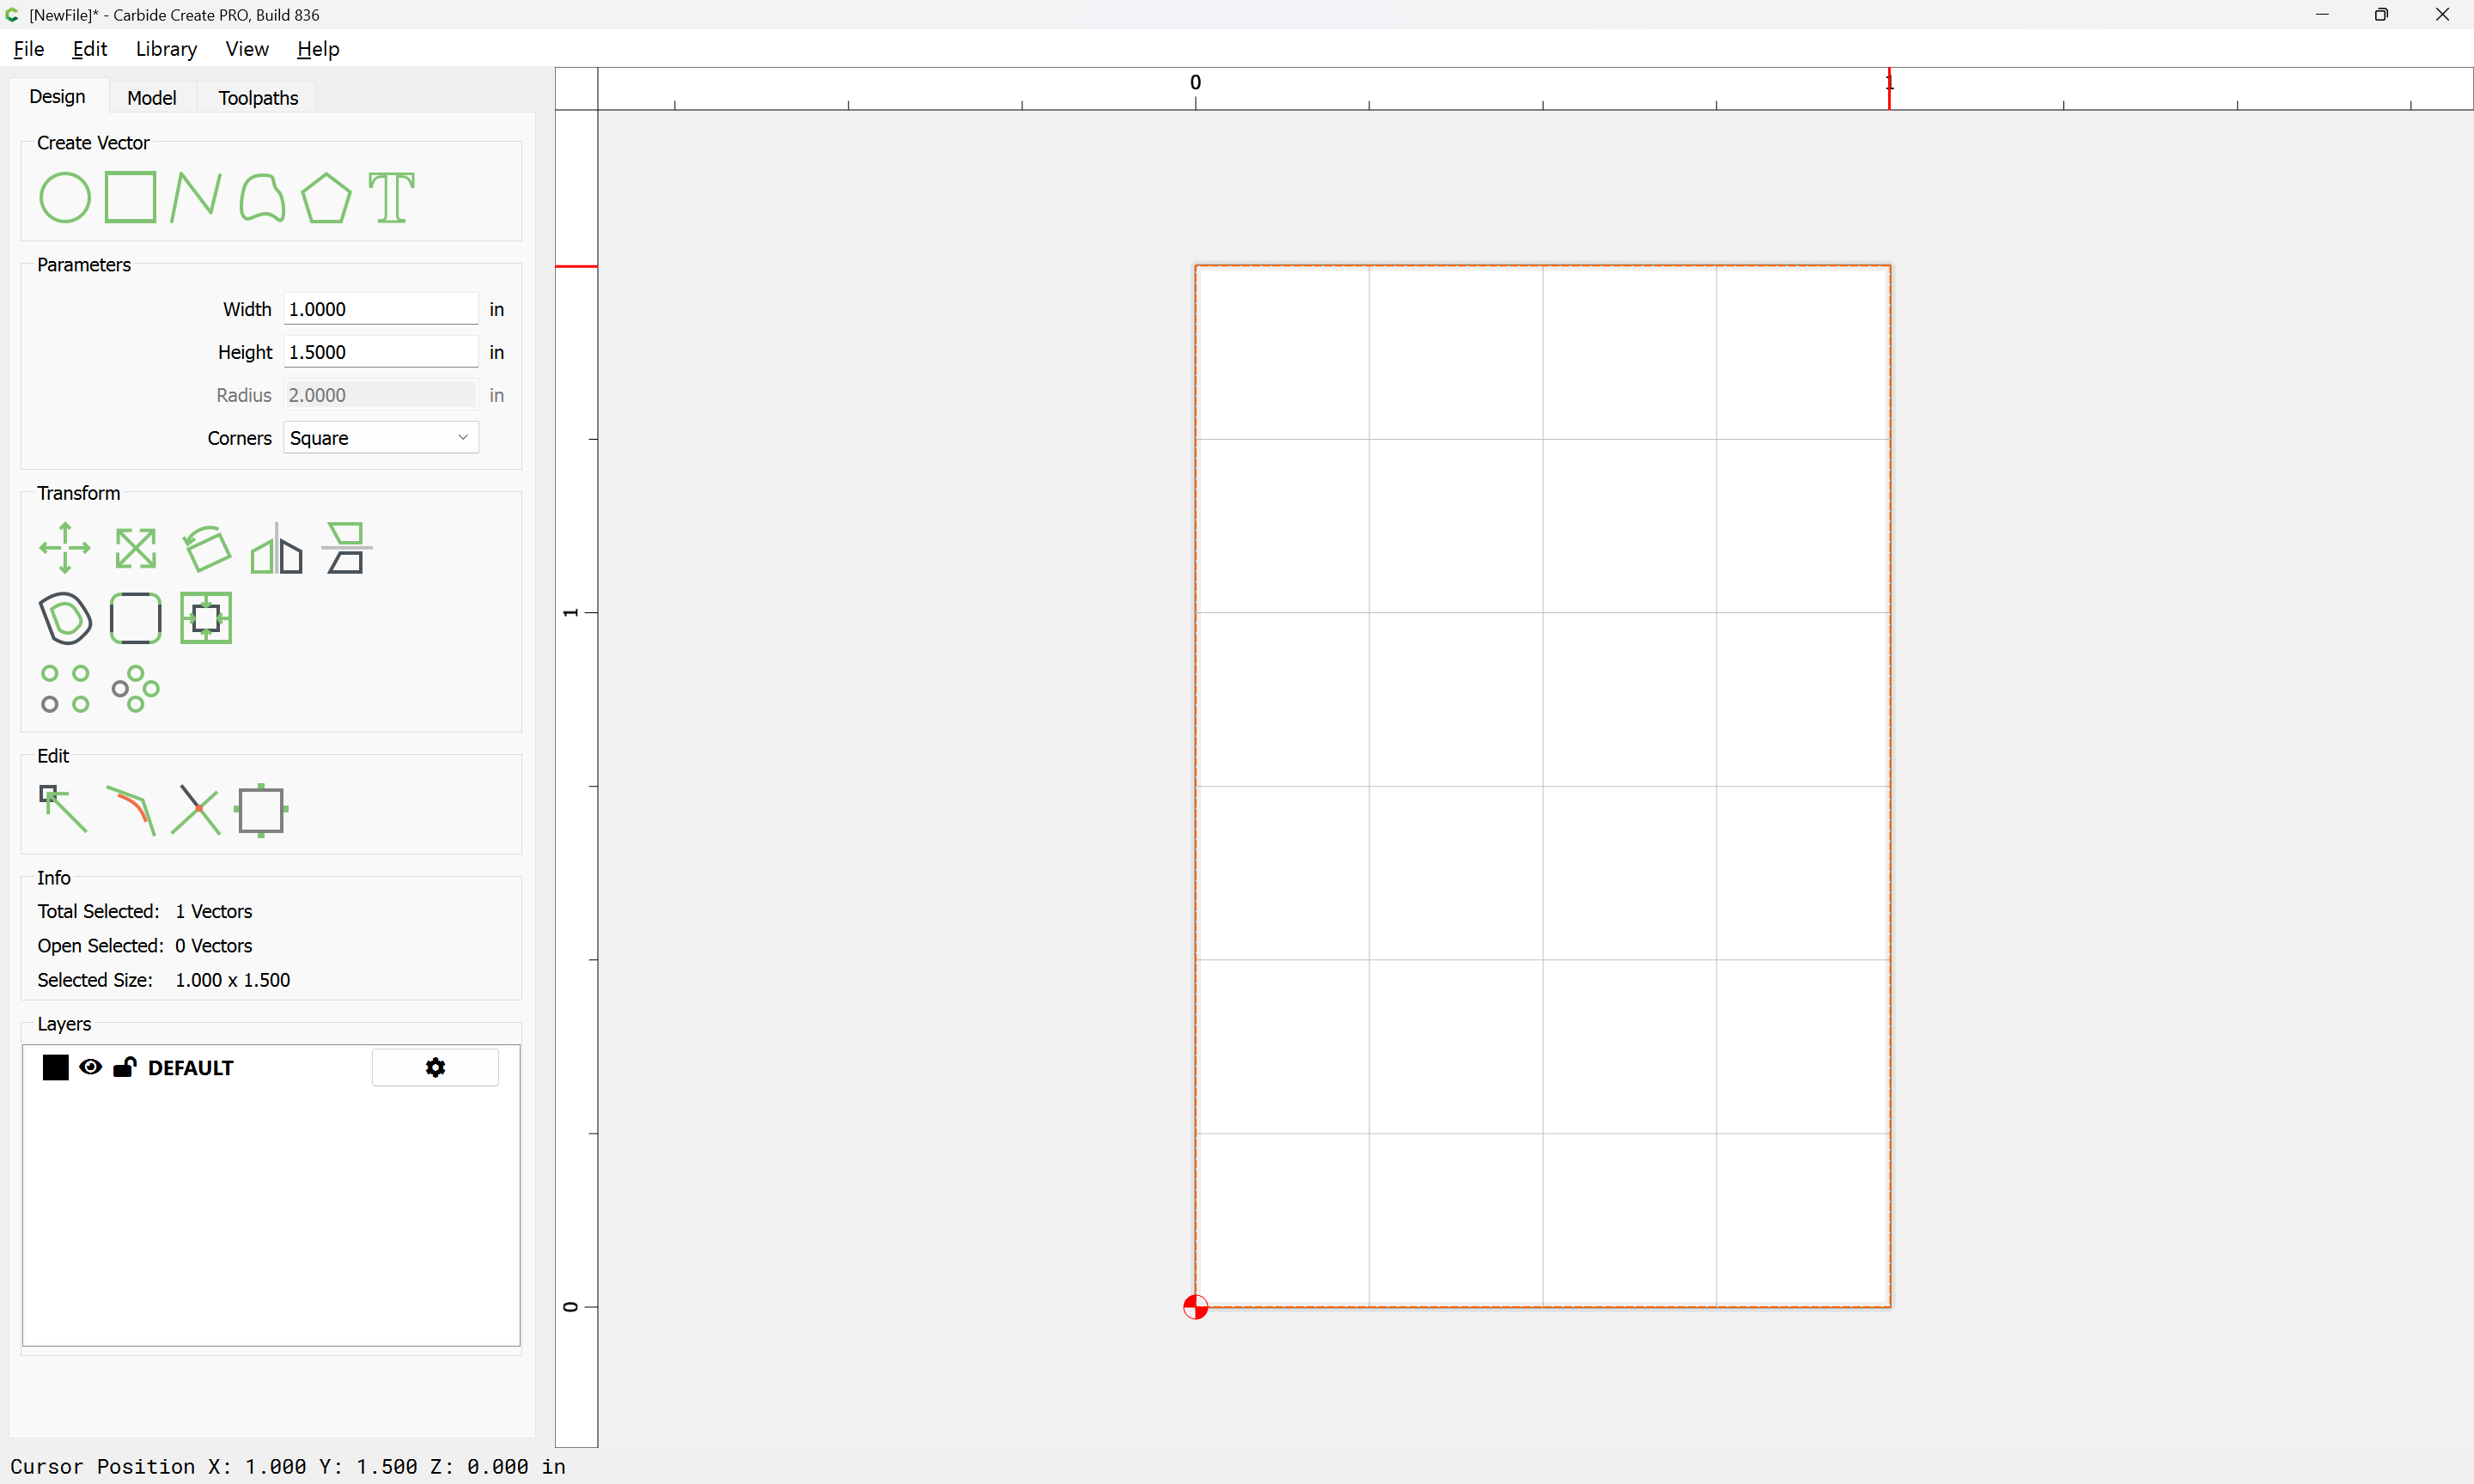Toggle the DEFAULT layer lock
The height and width of the screenshot is (1484, 2474).
click(124, 1067)
